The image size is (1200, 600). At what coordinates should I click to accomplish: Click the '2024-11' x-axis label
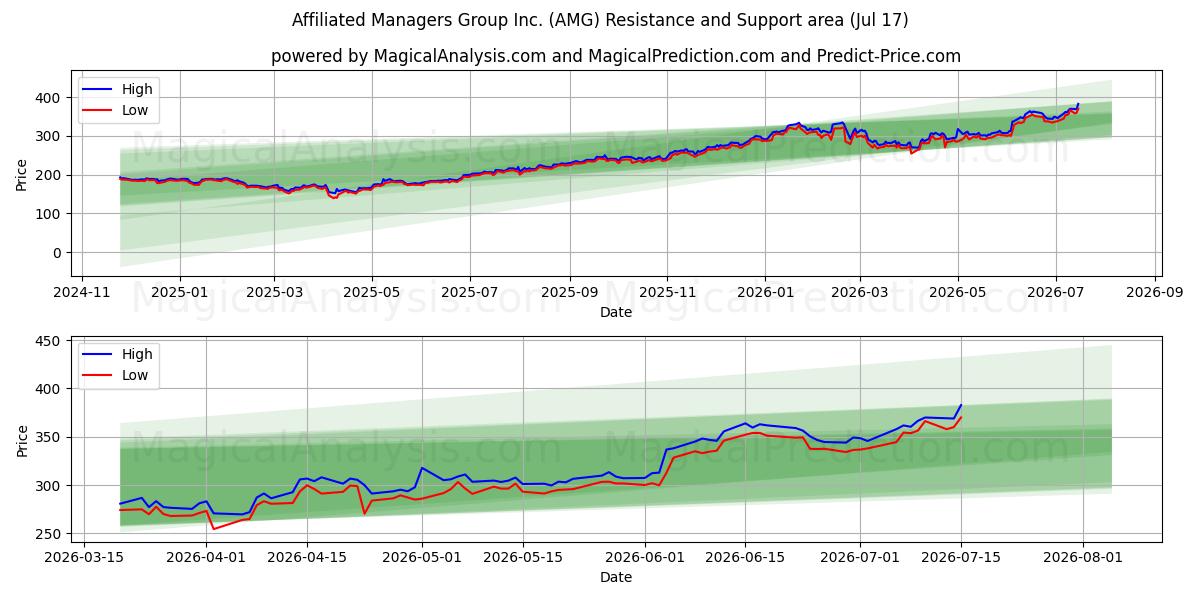[82, 293]
